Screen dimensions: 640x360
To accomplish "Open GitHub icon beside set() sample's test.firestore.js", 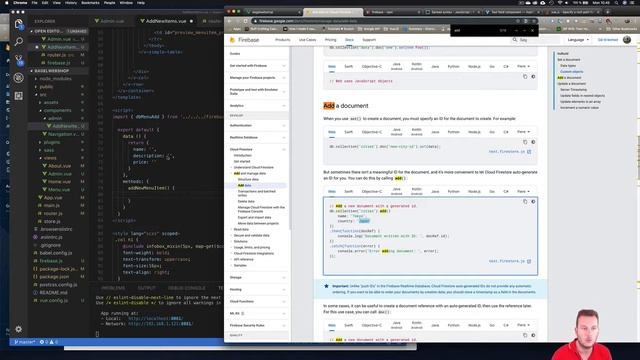I will (529, 152).
